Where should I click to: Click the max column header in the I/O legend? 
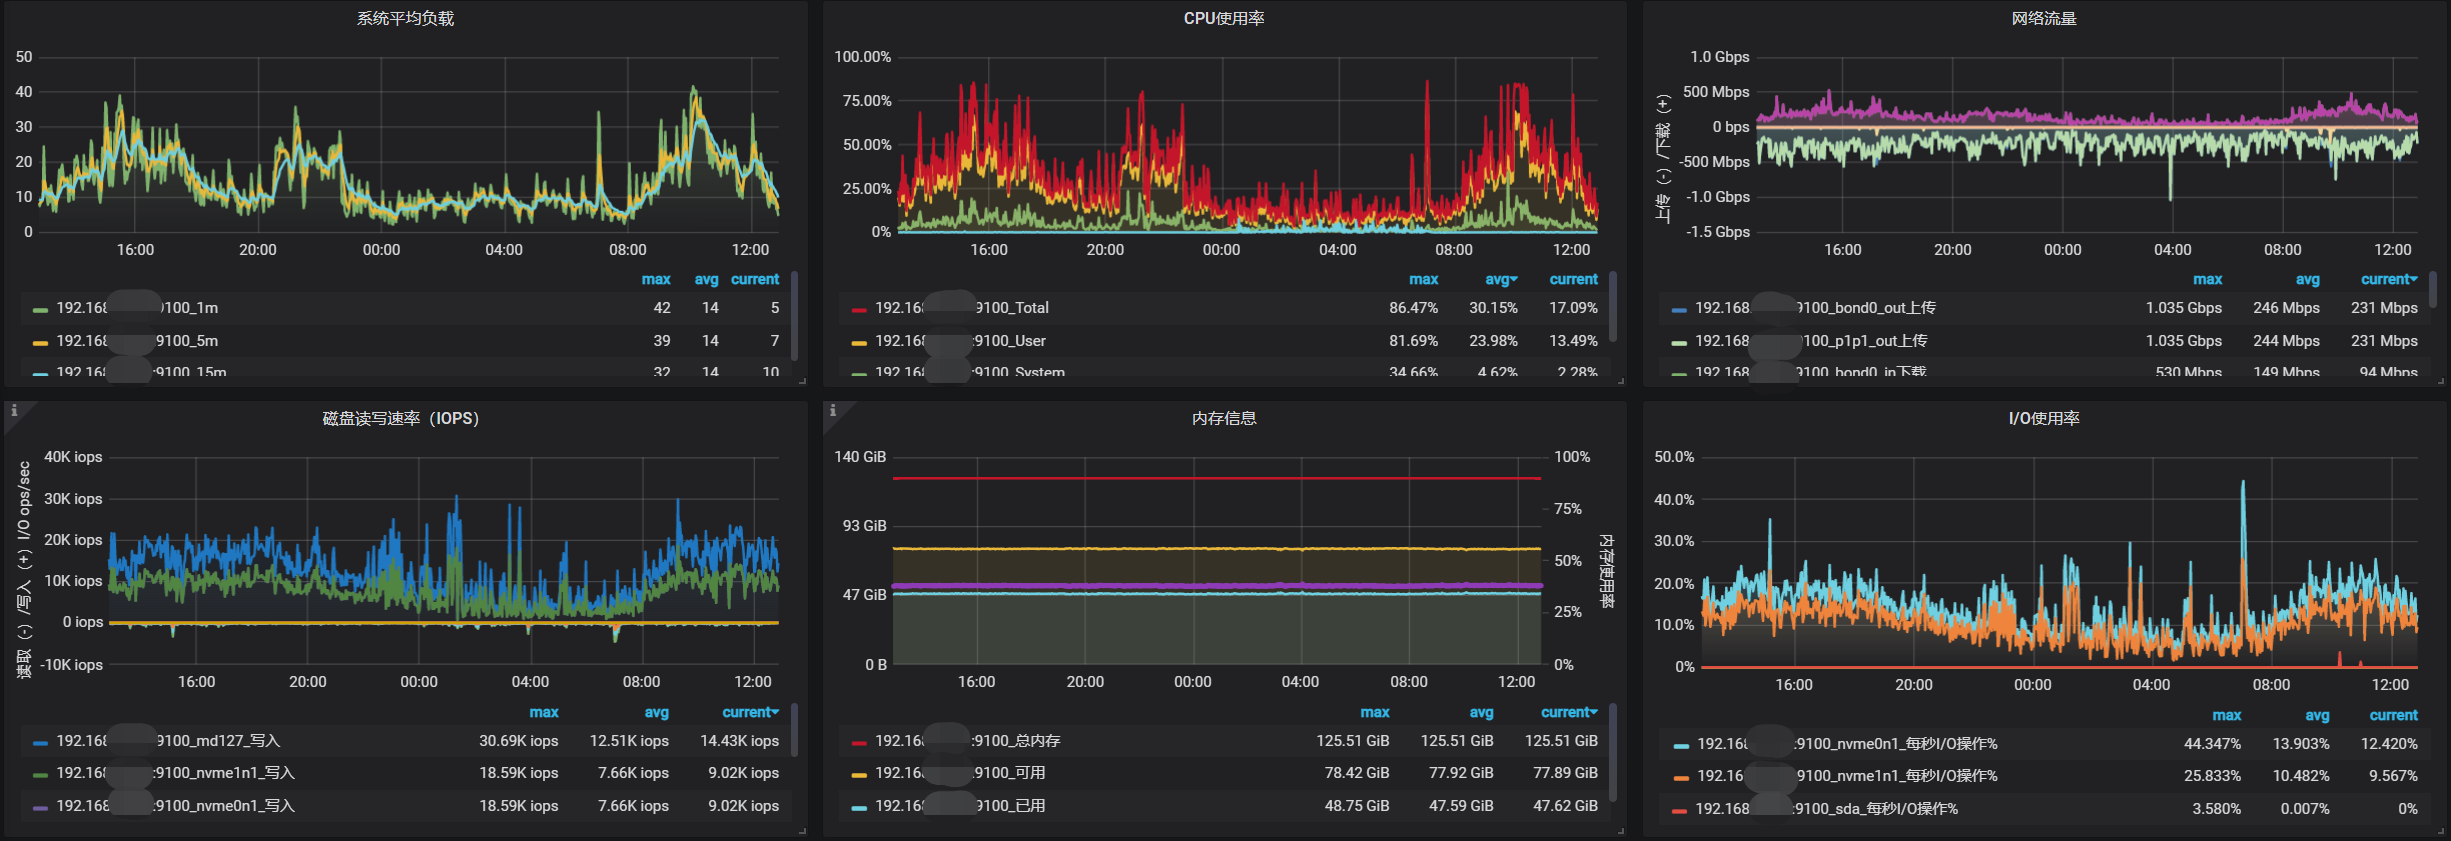coord(2226,715)
